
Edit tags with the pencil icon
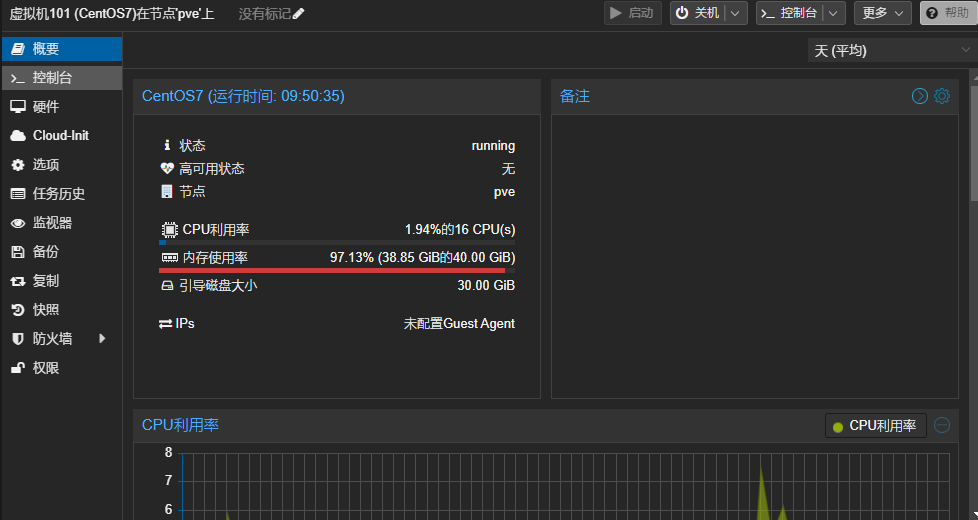[299, 14]
